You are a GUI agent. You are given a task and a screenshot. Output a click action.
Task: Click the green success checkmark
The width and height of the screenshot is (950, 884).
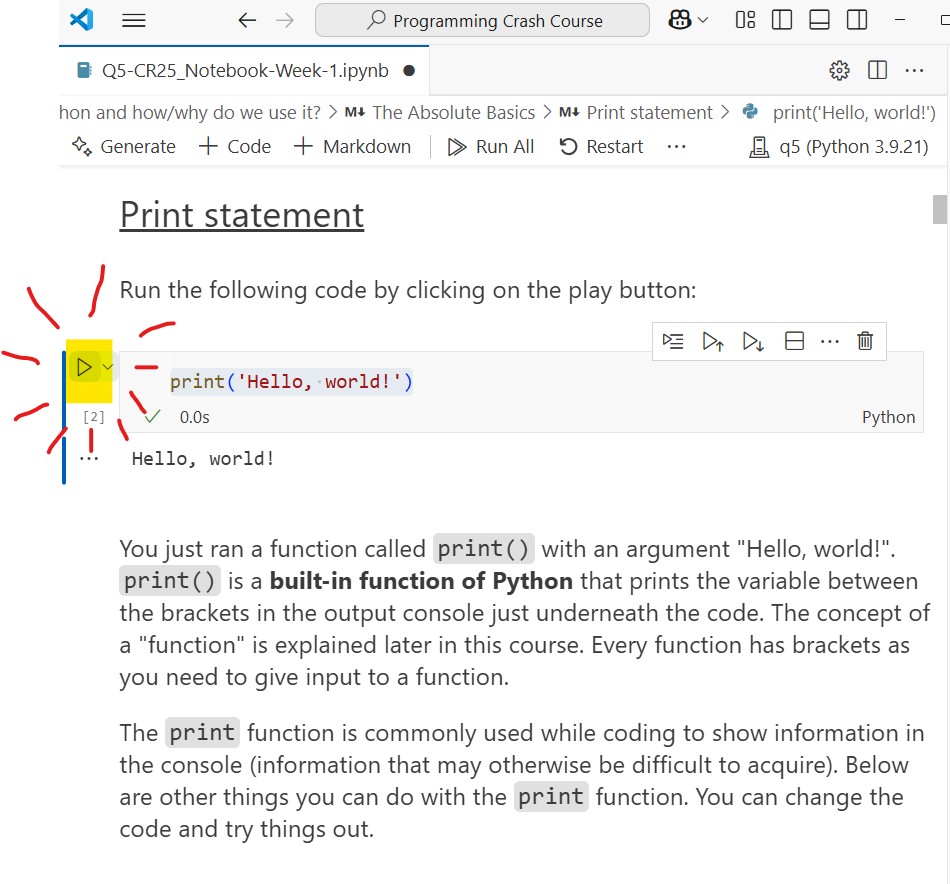pos(152,416)
